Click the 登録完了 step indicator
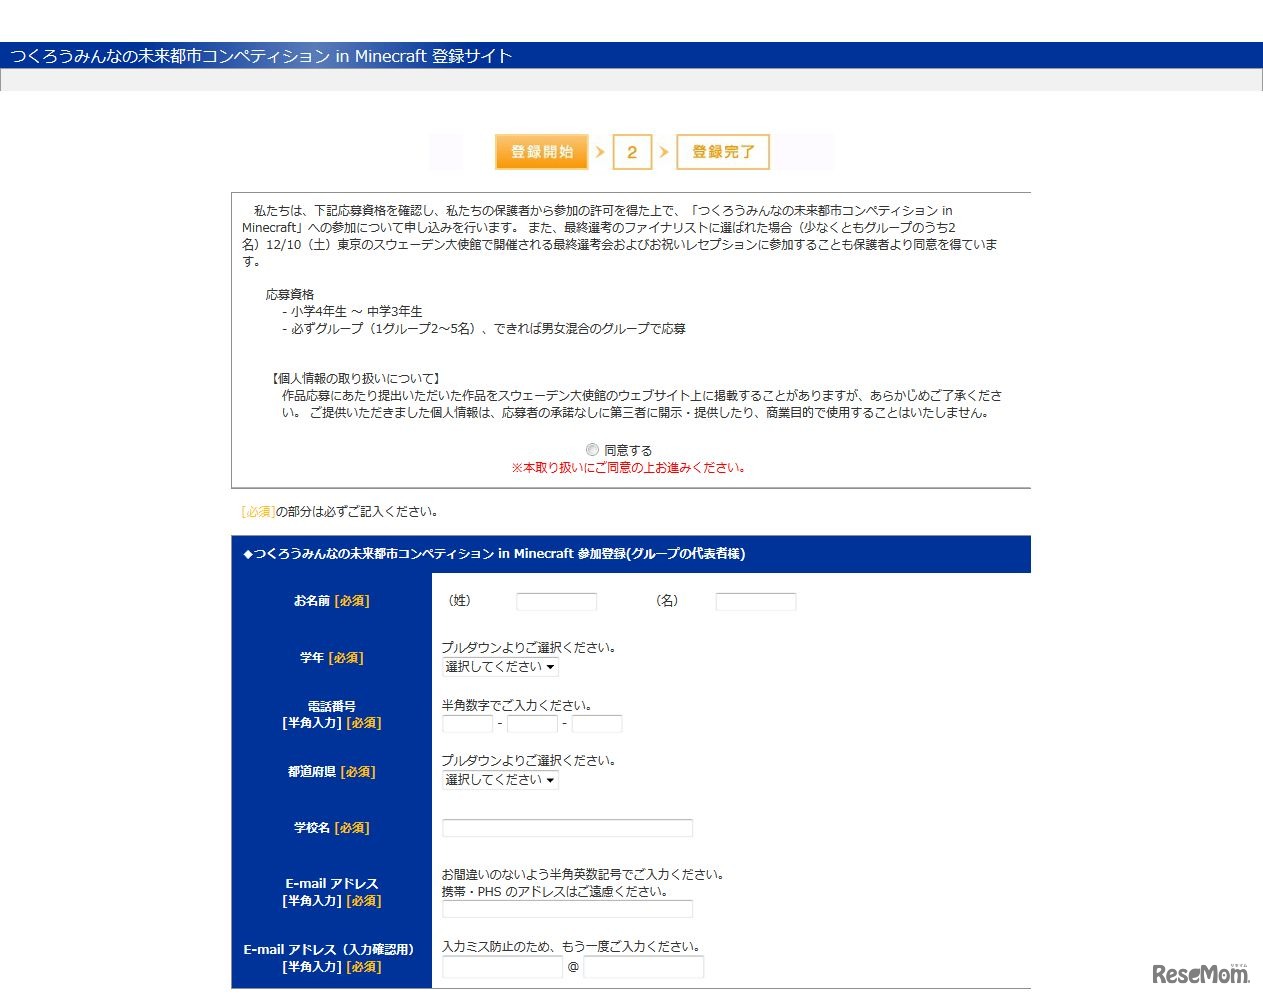Screen dimensions: 1263x997 723,152
